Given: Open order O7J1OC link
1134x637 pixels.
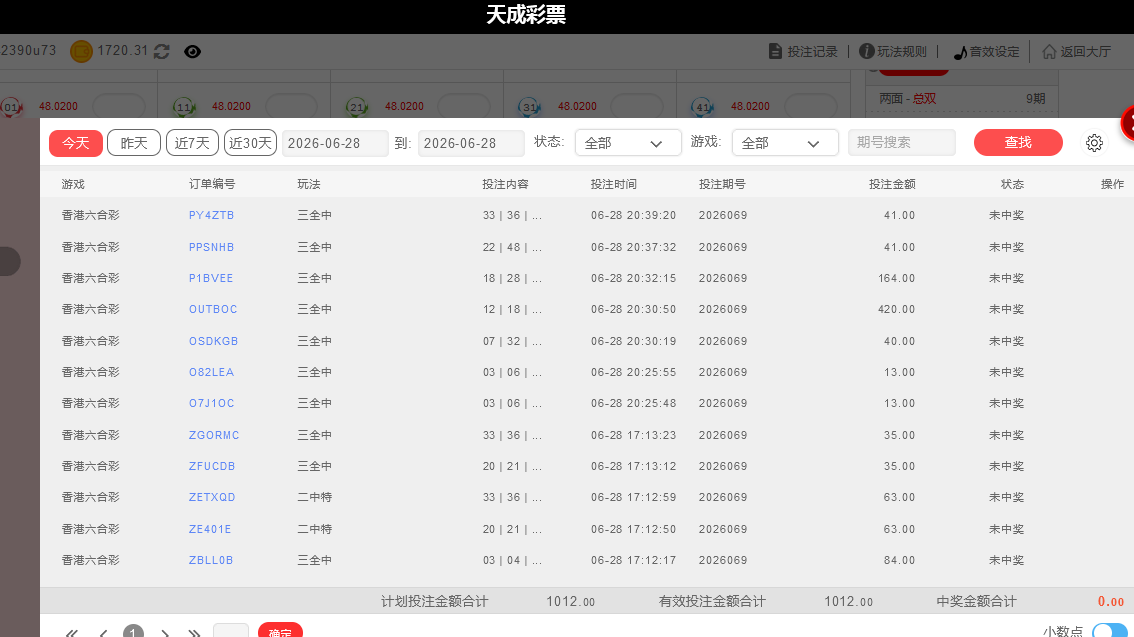Looking at the screenshot, I should pos(211,403).
